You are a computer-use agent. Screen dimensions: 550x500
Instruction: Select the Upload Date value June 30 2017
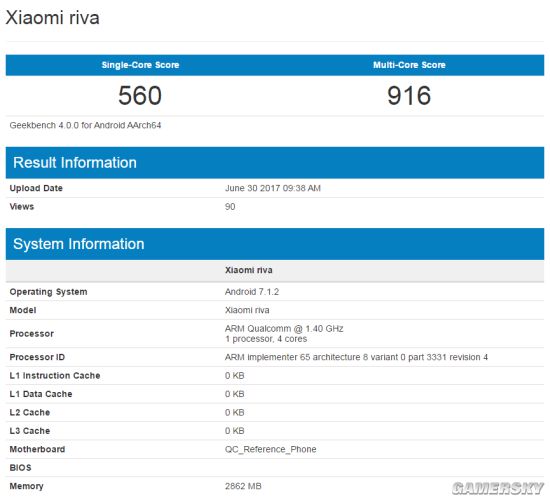(x=273, y=188)
